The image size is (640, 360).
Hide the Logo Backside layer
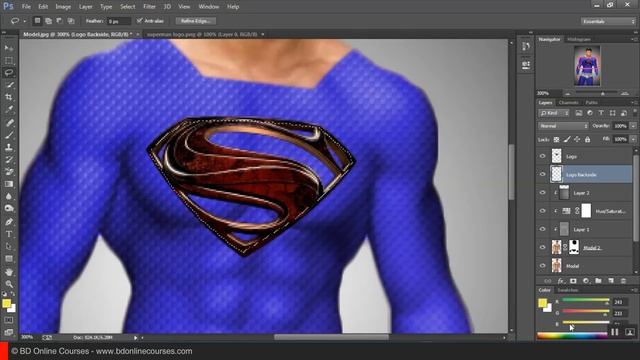click(x=542, y=174)
